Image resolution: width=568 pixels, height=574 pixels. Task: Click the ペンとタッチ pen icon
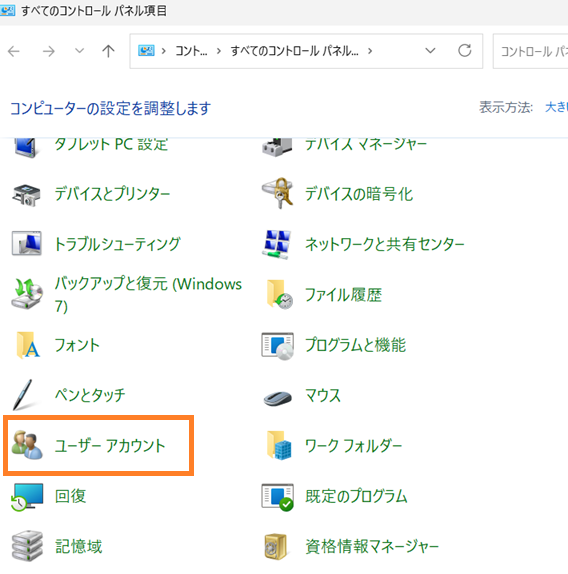coord(23,395)
